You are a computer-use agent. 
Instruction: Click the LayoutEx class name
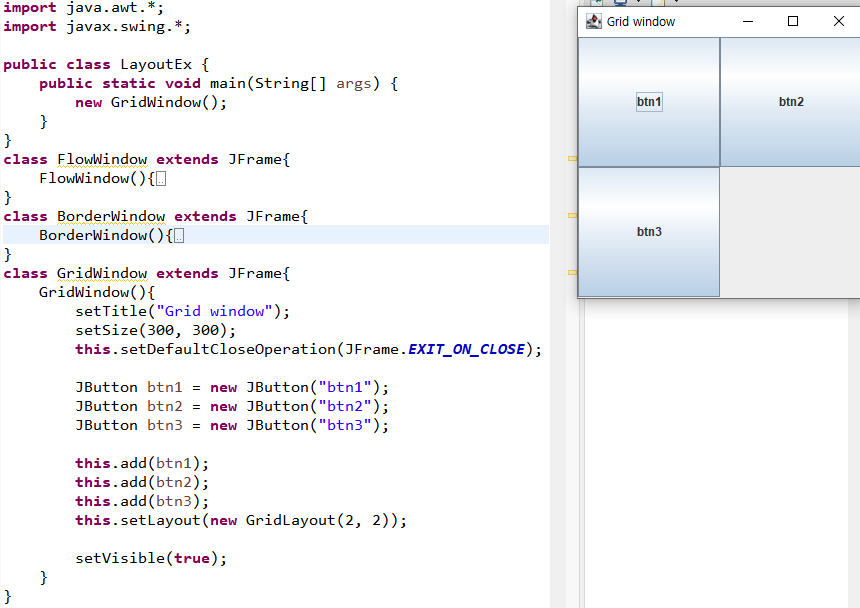156,65
